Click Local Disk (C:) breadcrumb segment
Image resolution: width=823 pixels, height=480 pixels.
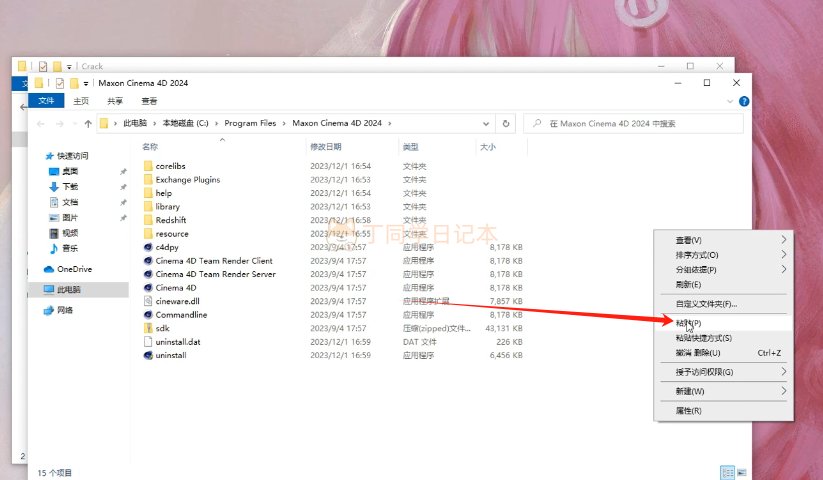tap(185, 123)
